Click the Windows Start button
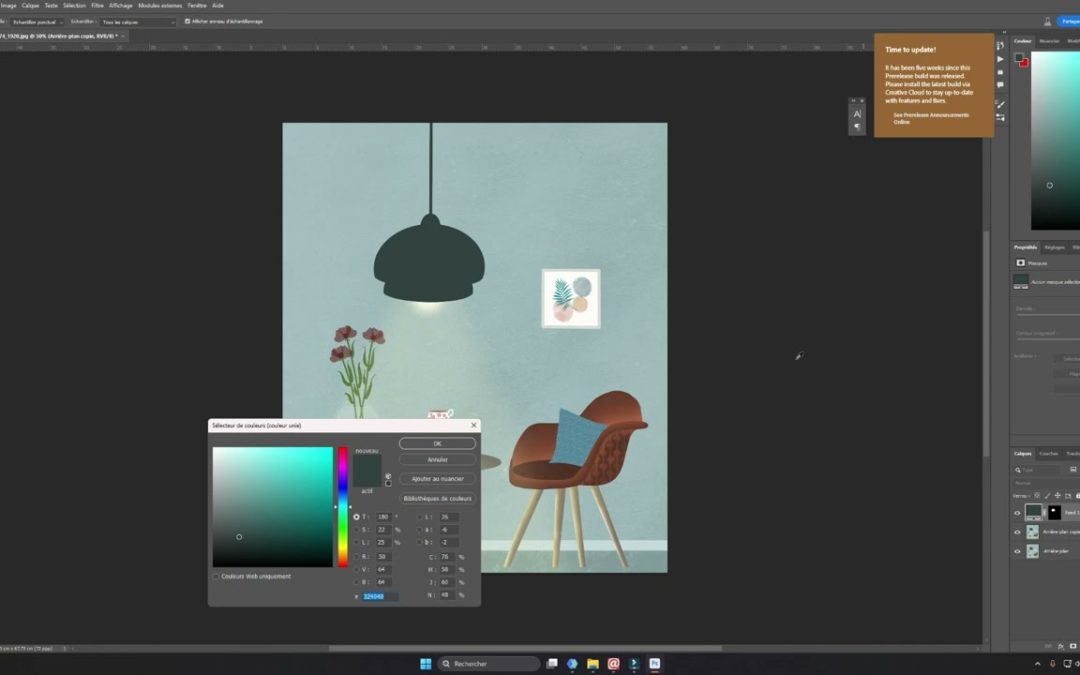Image resolution: width=1080 pixels, height=675 pixels. (x=426, y=664)
